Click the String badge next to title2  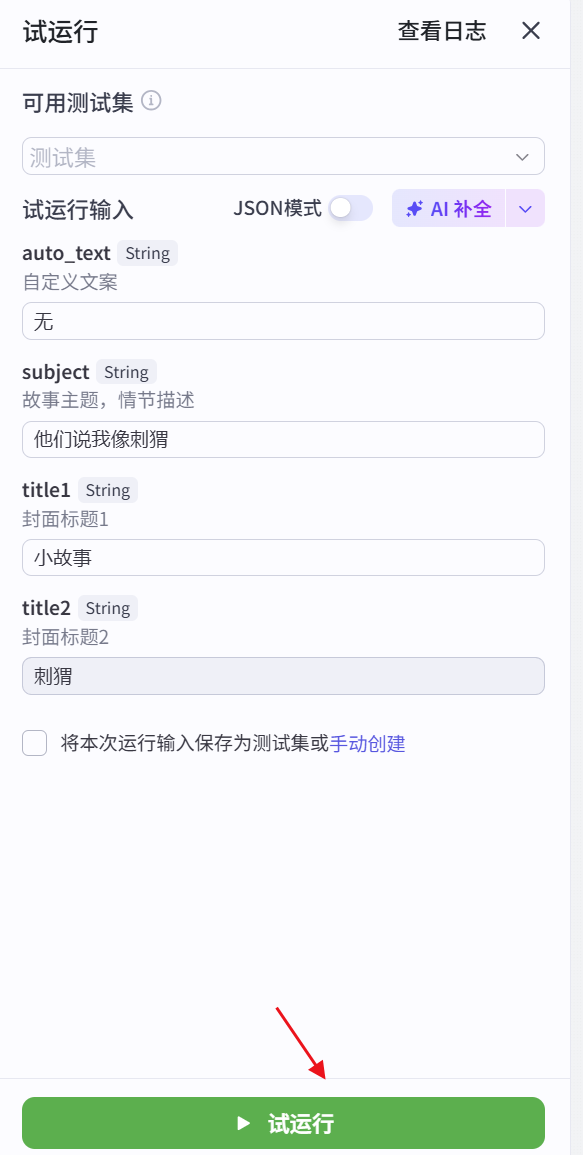[107, 607]
